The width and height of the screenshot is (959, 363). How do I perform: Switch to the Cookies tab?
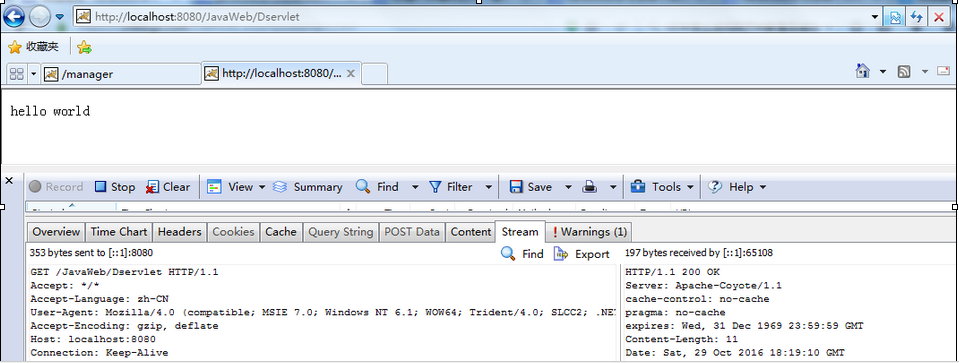233,232
